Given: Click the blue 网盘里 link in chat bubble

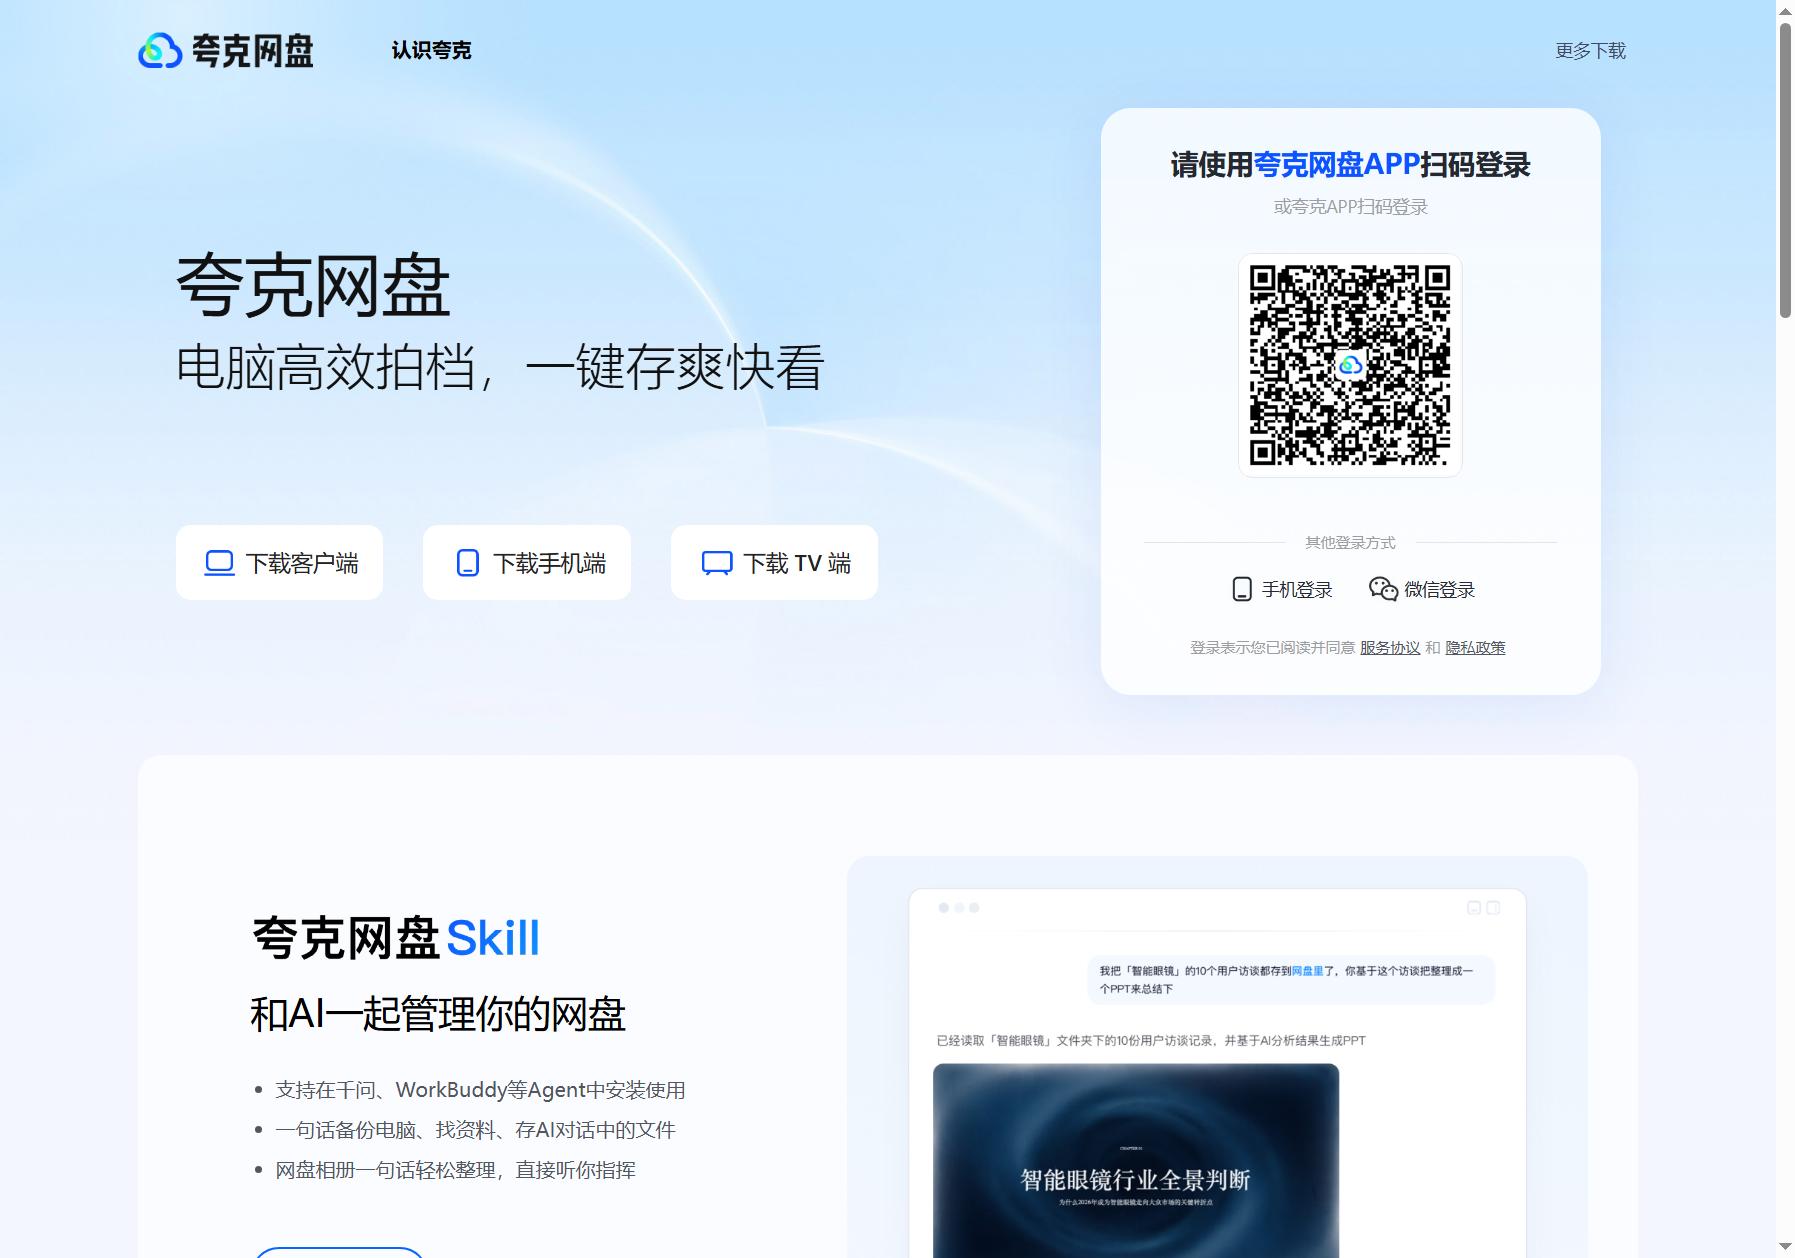Looking at the screenshot, I should click(1308, 971).
